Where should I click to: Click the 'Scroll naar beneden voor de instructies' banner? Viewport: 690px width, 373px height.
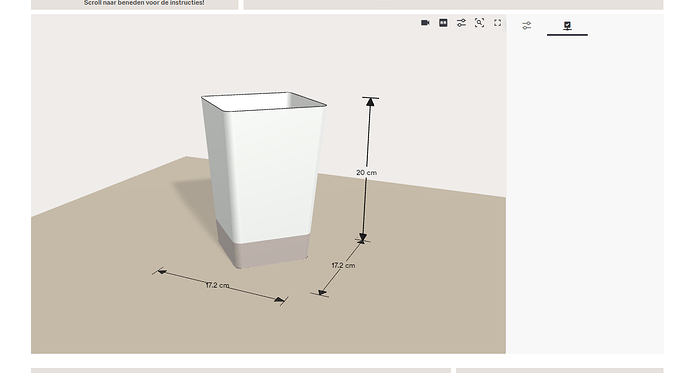(144, 3)
